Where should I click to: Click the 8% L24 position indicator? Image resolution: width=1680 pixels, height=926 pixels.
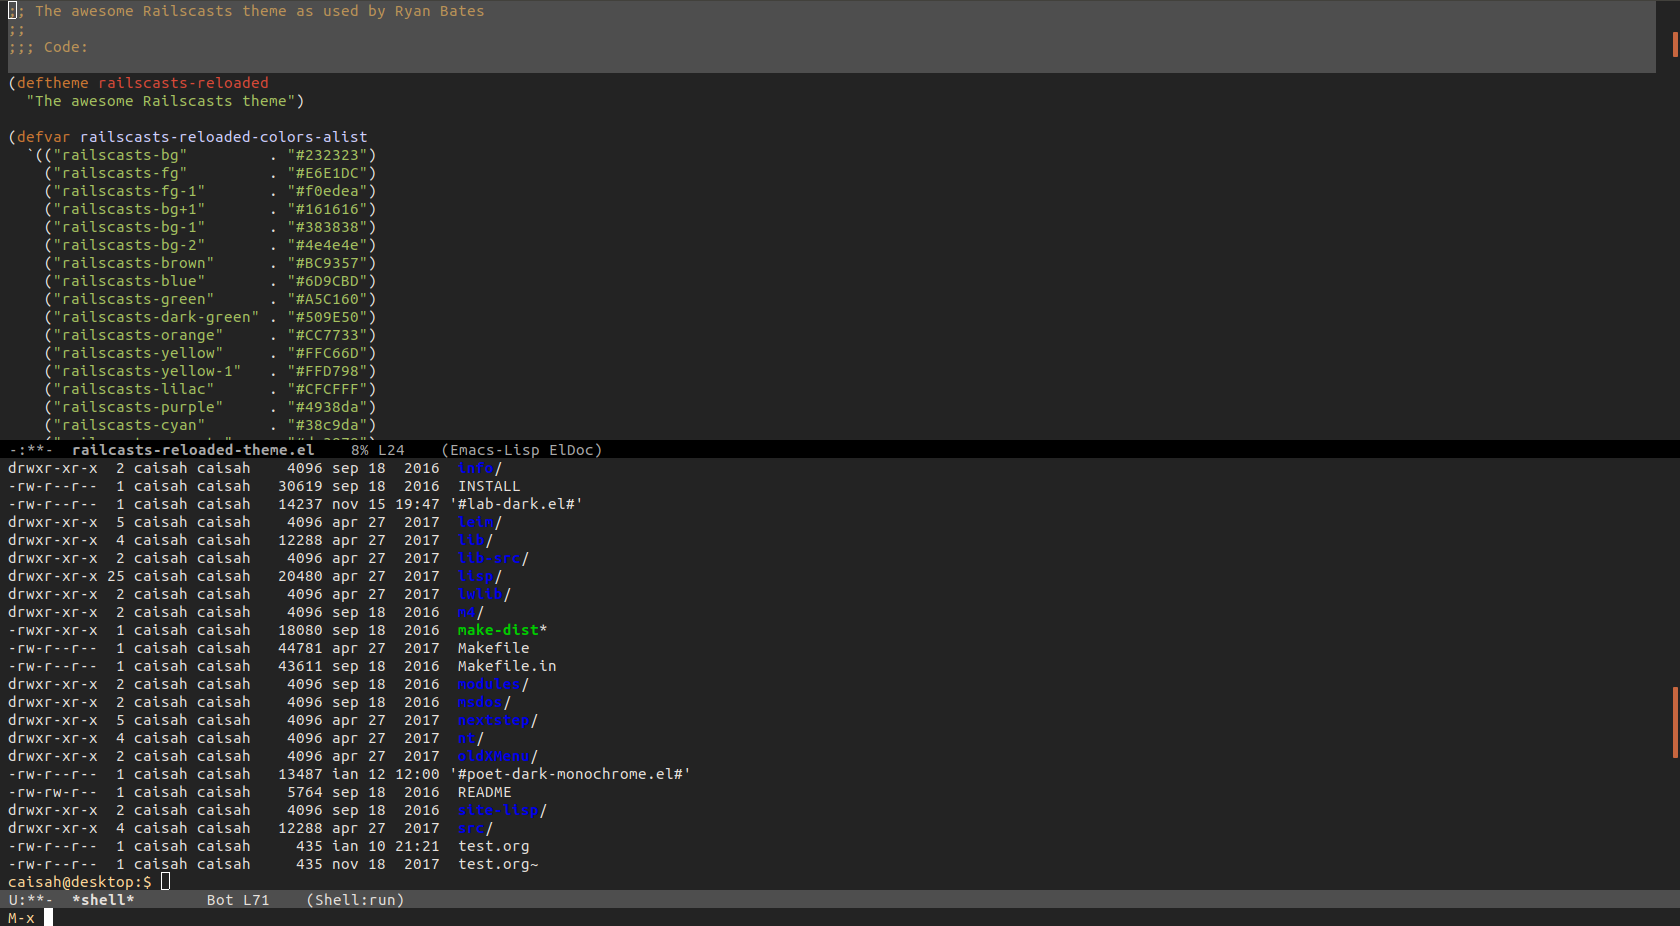coord(378,450)
